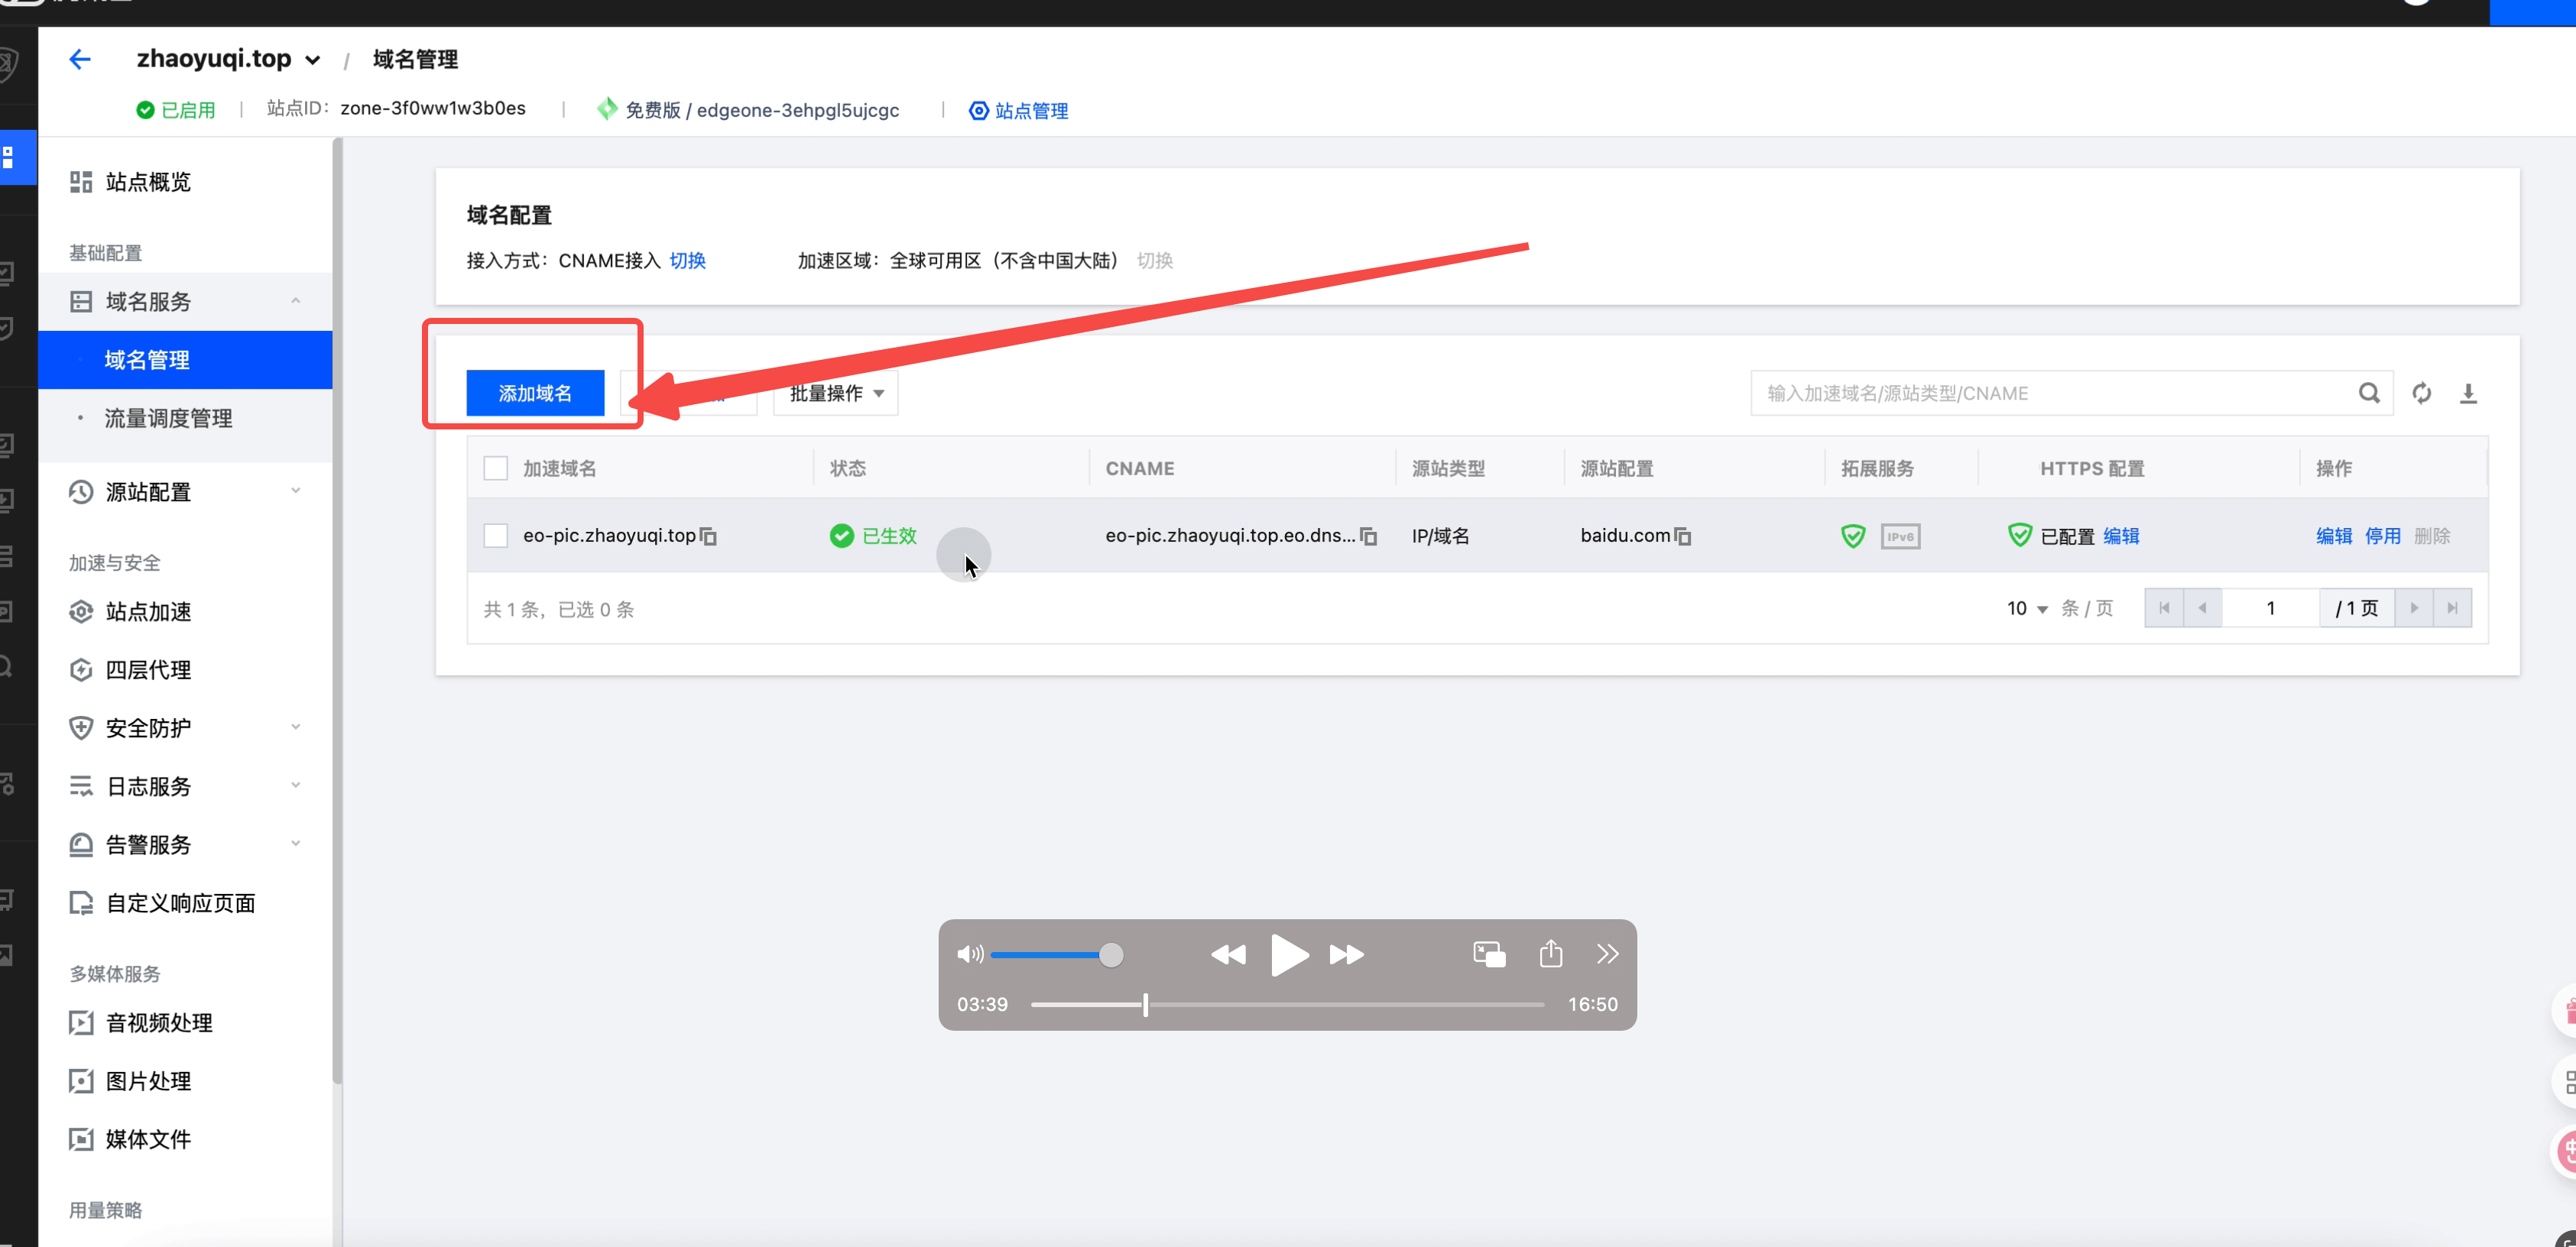Expand the 安全防护 sidebar group

[x=295, y=727]
